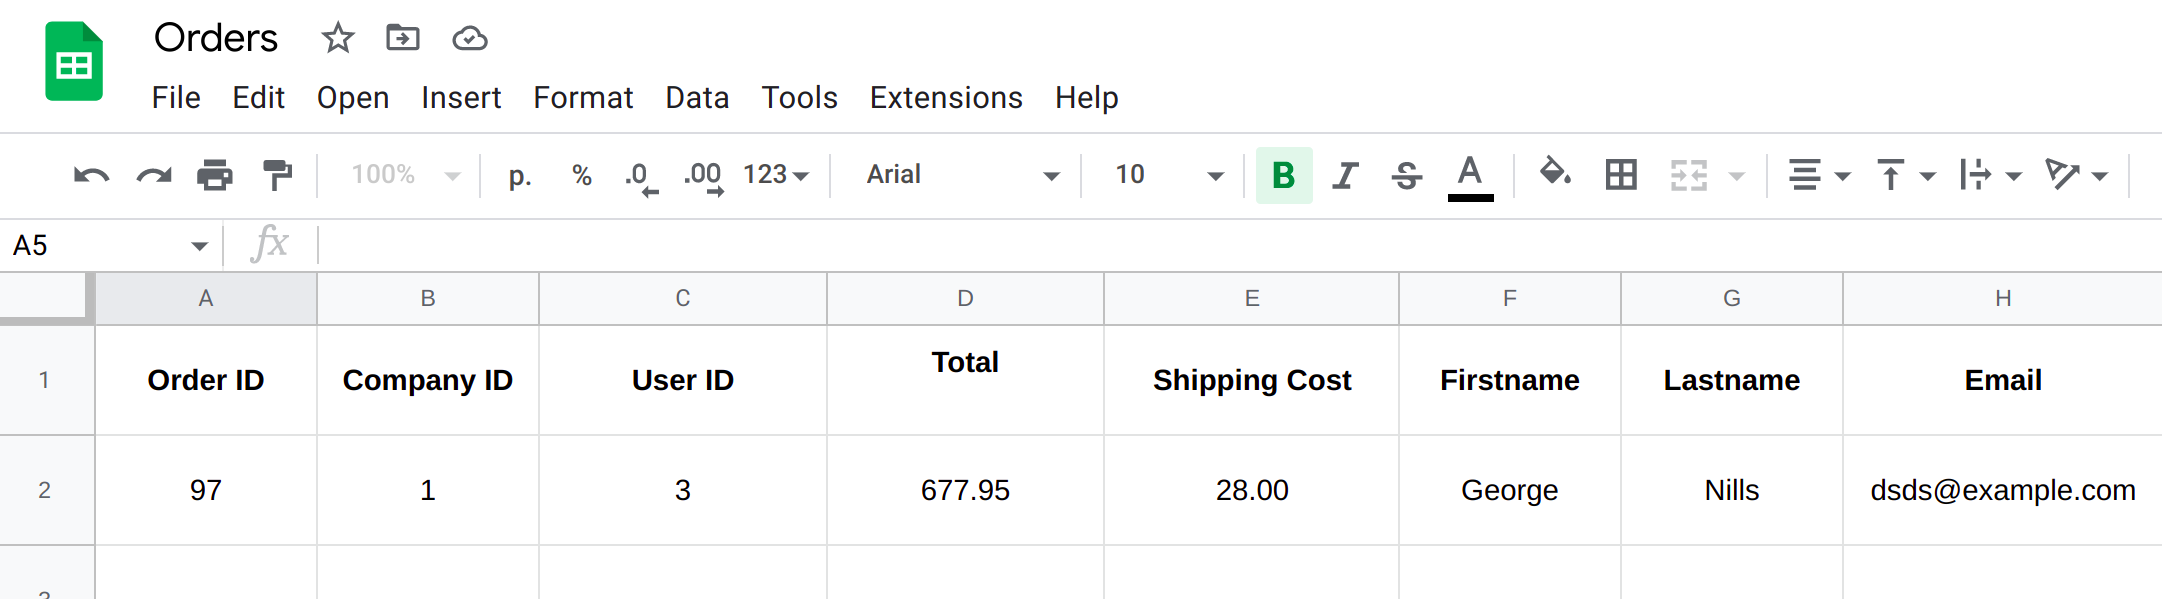Select column F header
This screenshot has width=2162, height=599.
(x=1510, y=299)
